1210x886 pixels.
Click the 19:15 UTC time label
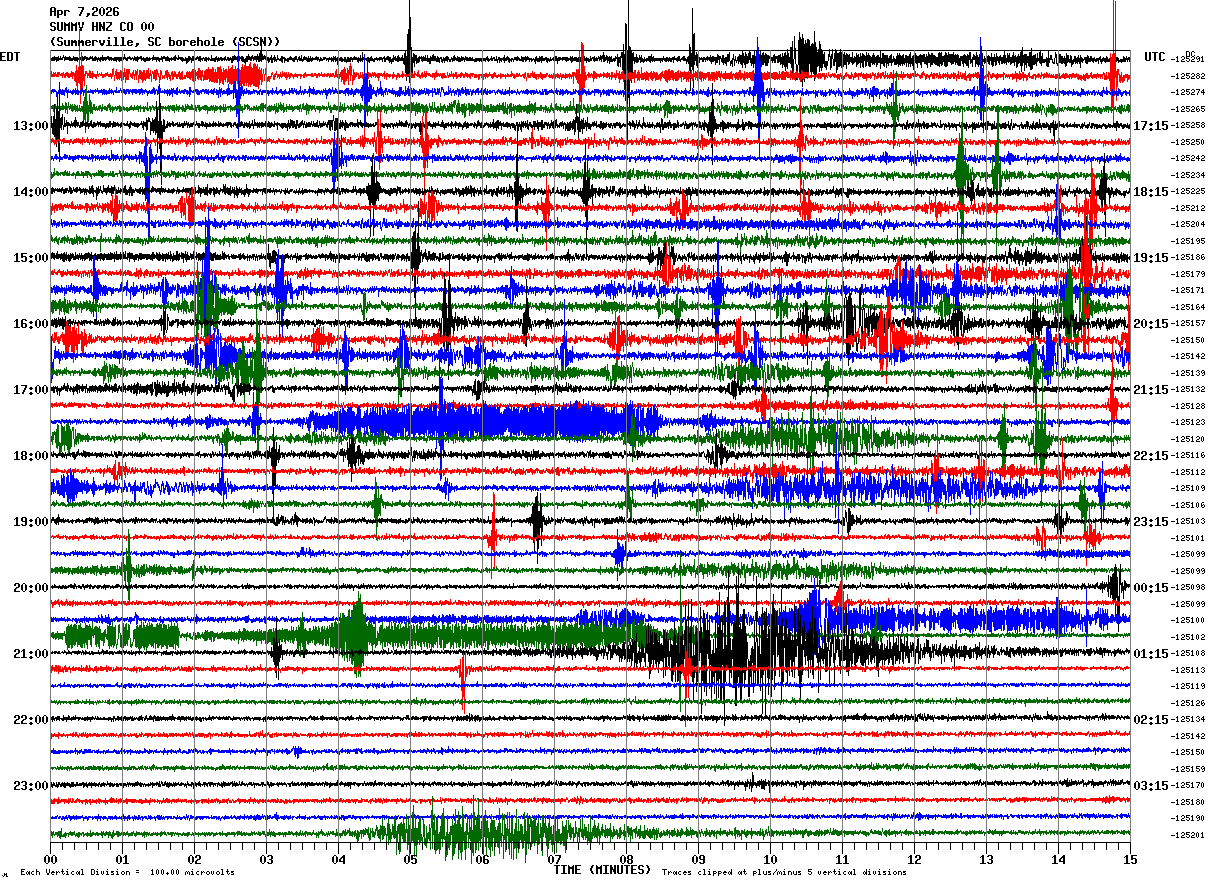1150,258
